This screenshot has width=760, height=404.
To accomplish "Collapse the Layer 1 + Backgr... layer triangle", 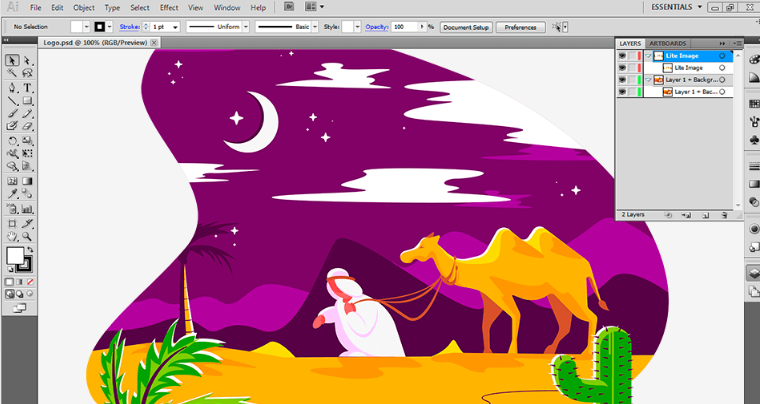I will [x=649, y=80].
